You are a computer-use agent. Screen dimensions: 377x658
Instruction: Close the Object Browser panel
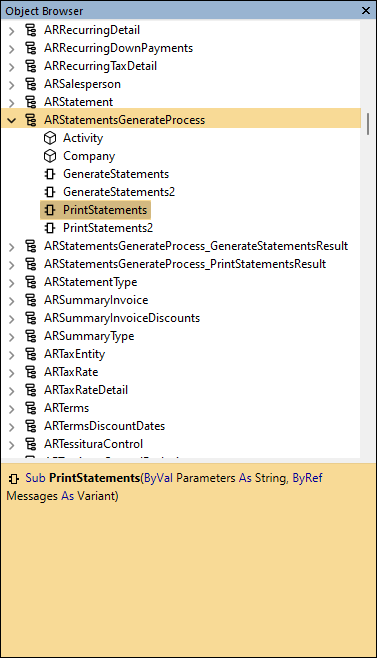point(366,10)
